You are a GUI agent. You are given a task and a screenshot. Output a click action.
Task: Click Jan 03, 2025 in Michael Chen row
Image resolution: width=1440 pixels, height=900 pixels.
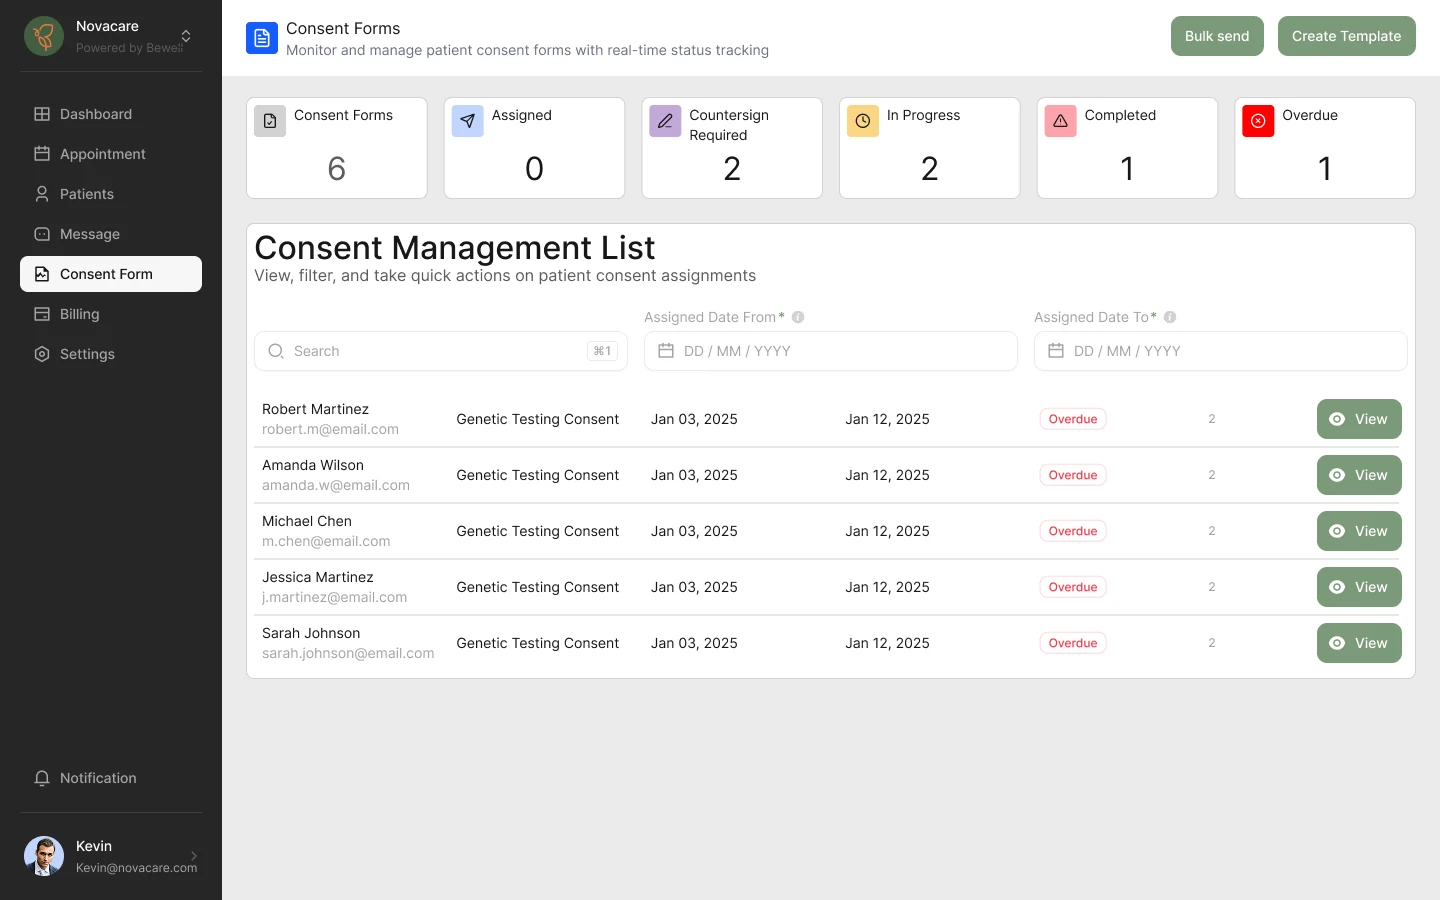(x=694, y=531)
